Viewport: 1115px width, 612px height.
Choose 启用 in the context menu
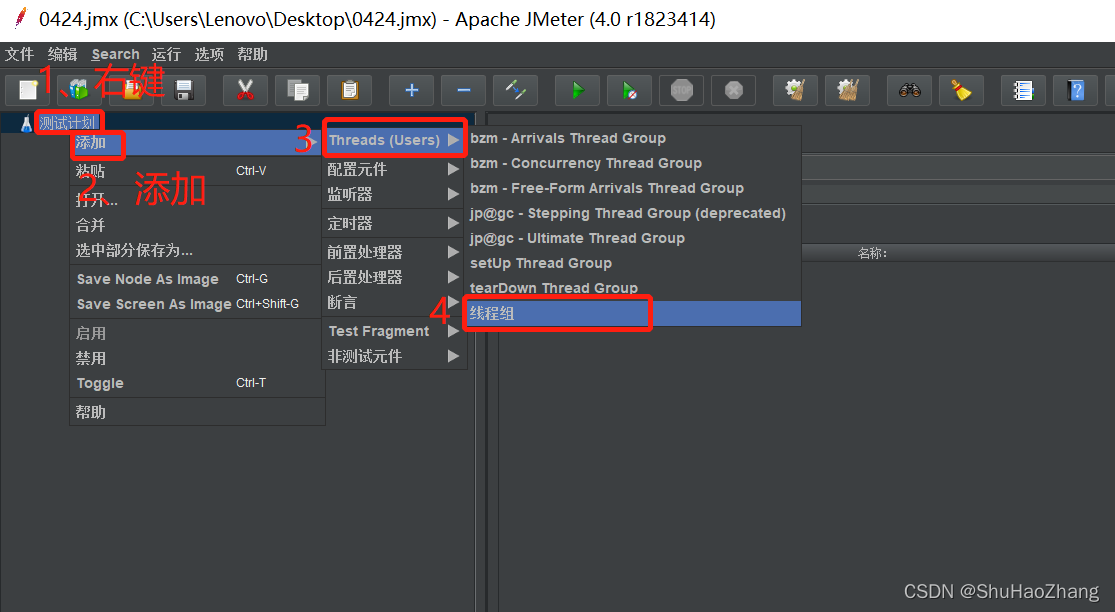pos(197,333)
